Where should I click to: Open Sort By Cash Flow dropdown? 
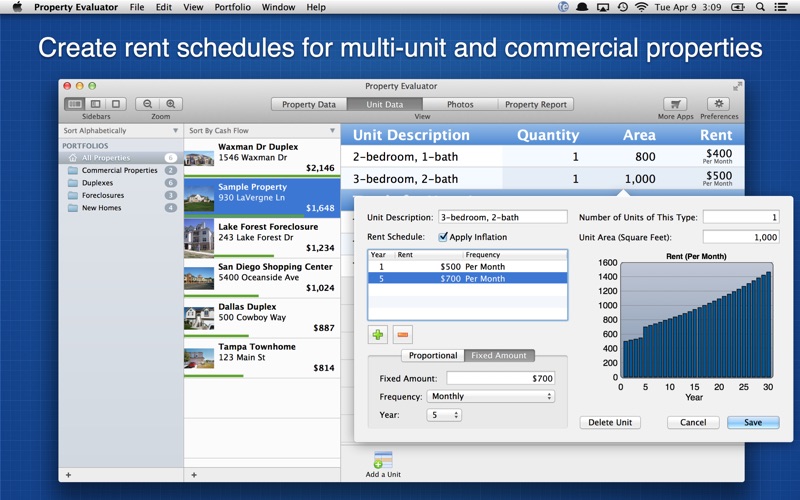tap(262, 131)
